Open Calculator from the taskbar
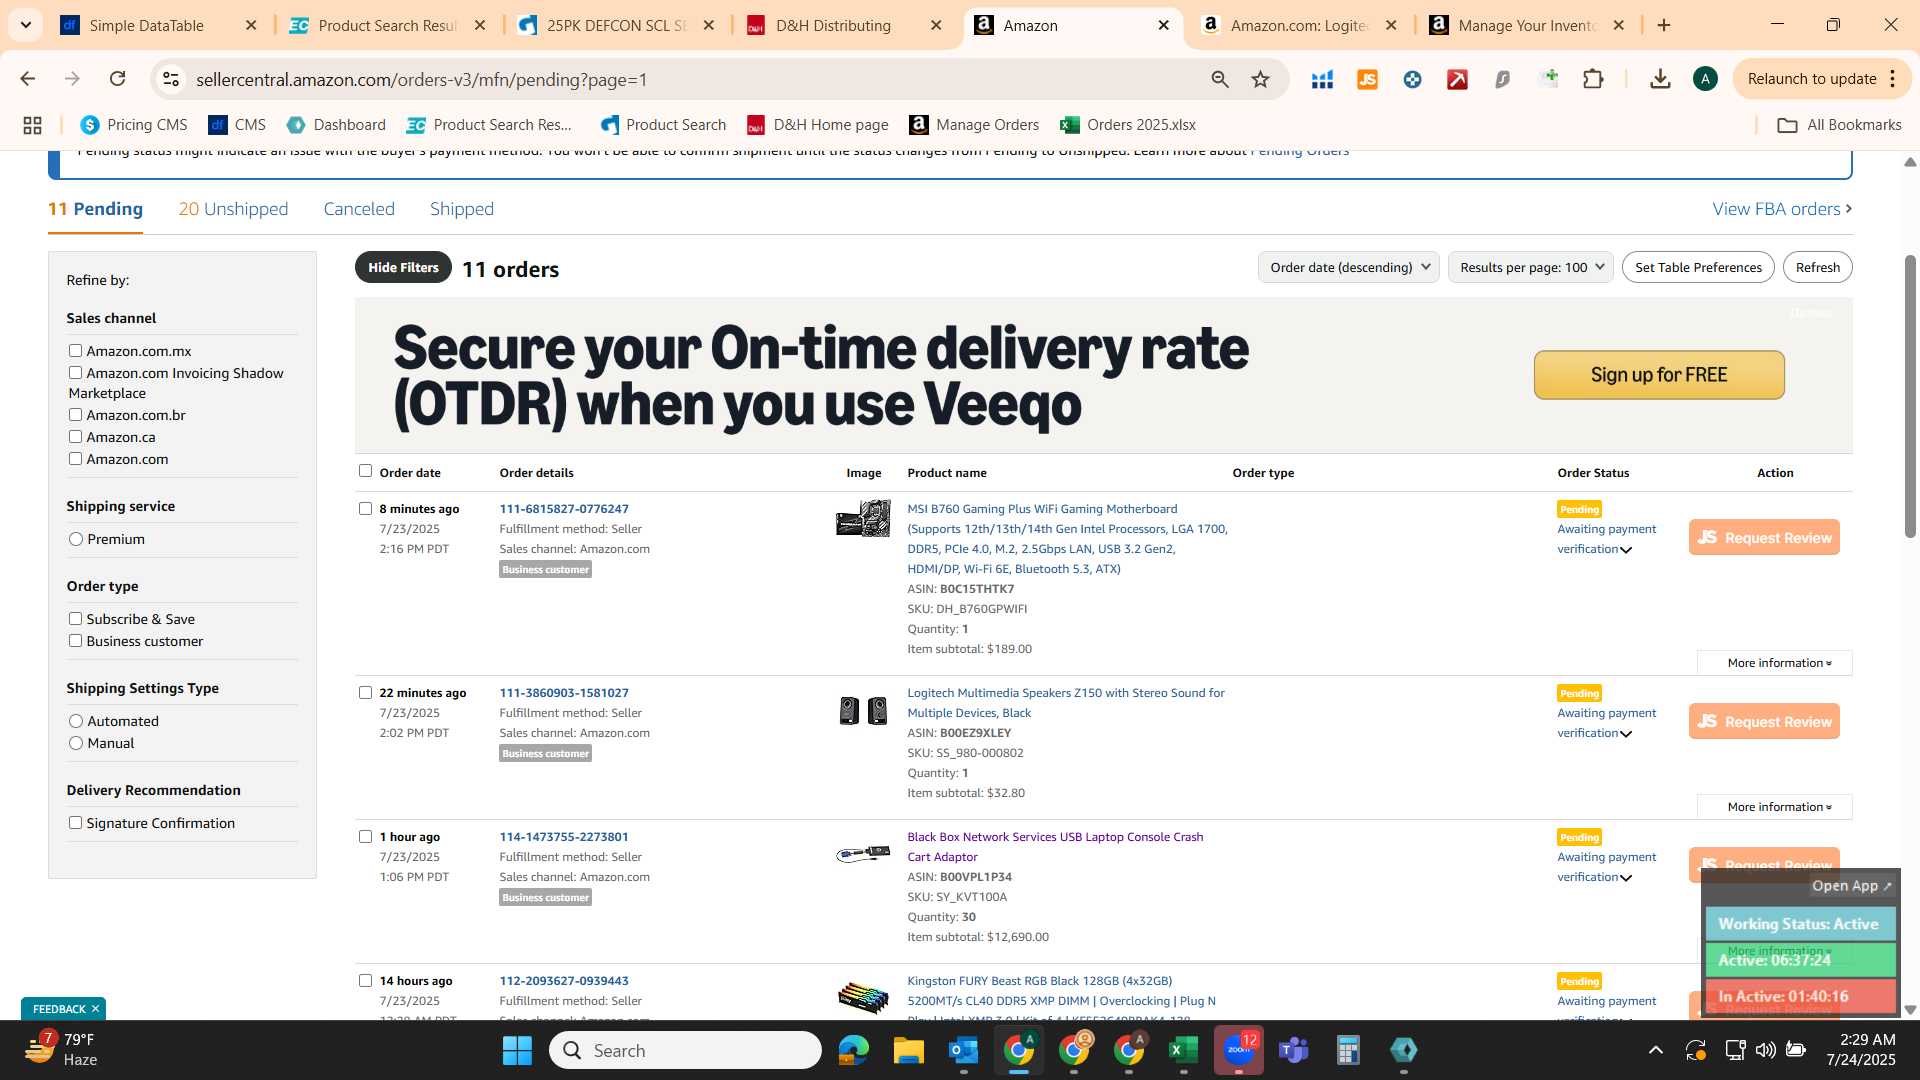The height and width of the screenshot is (1080, 1920). pos(1348,1050)
